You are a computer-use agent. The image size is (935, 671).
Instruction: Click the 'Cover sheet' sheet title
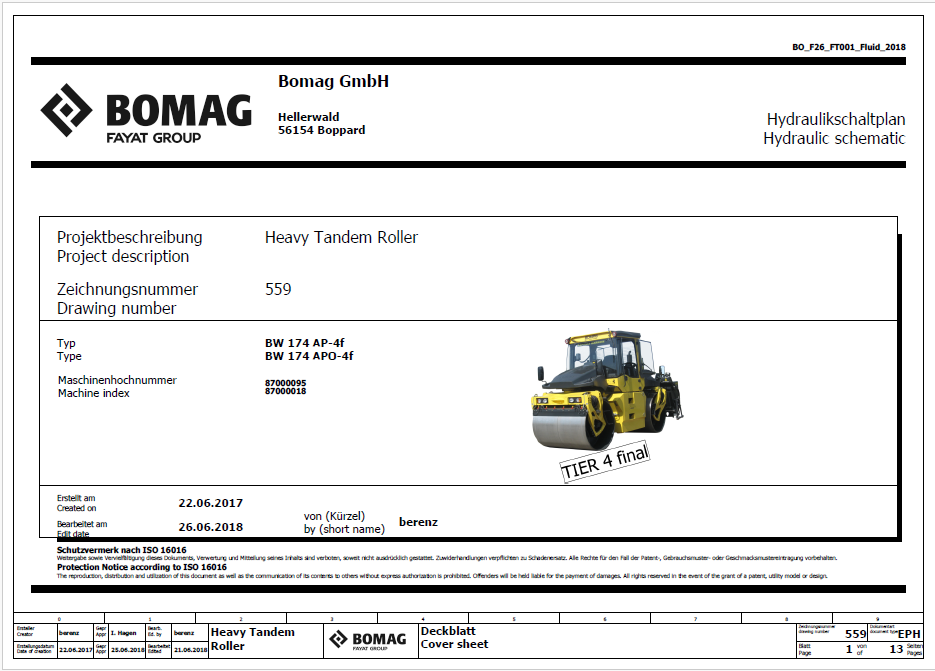click(454, 644)
